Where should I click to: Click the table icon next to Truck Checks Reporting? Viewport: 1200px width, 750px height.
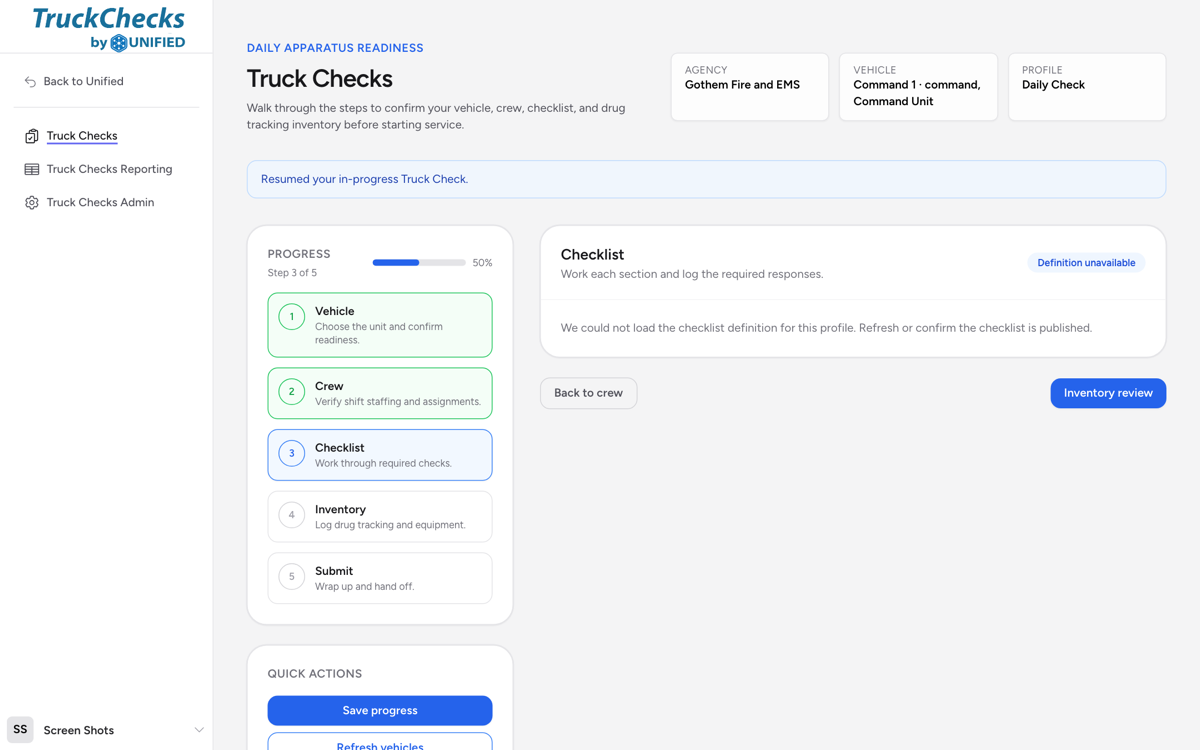coord(32,169)
